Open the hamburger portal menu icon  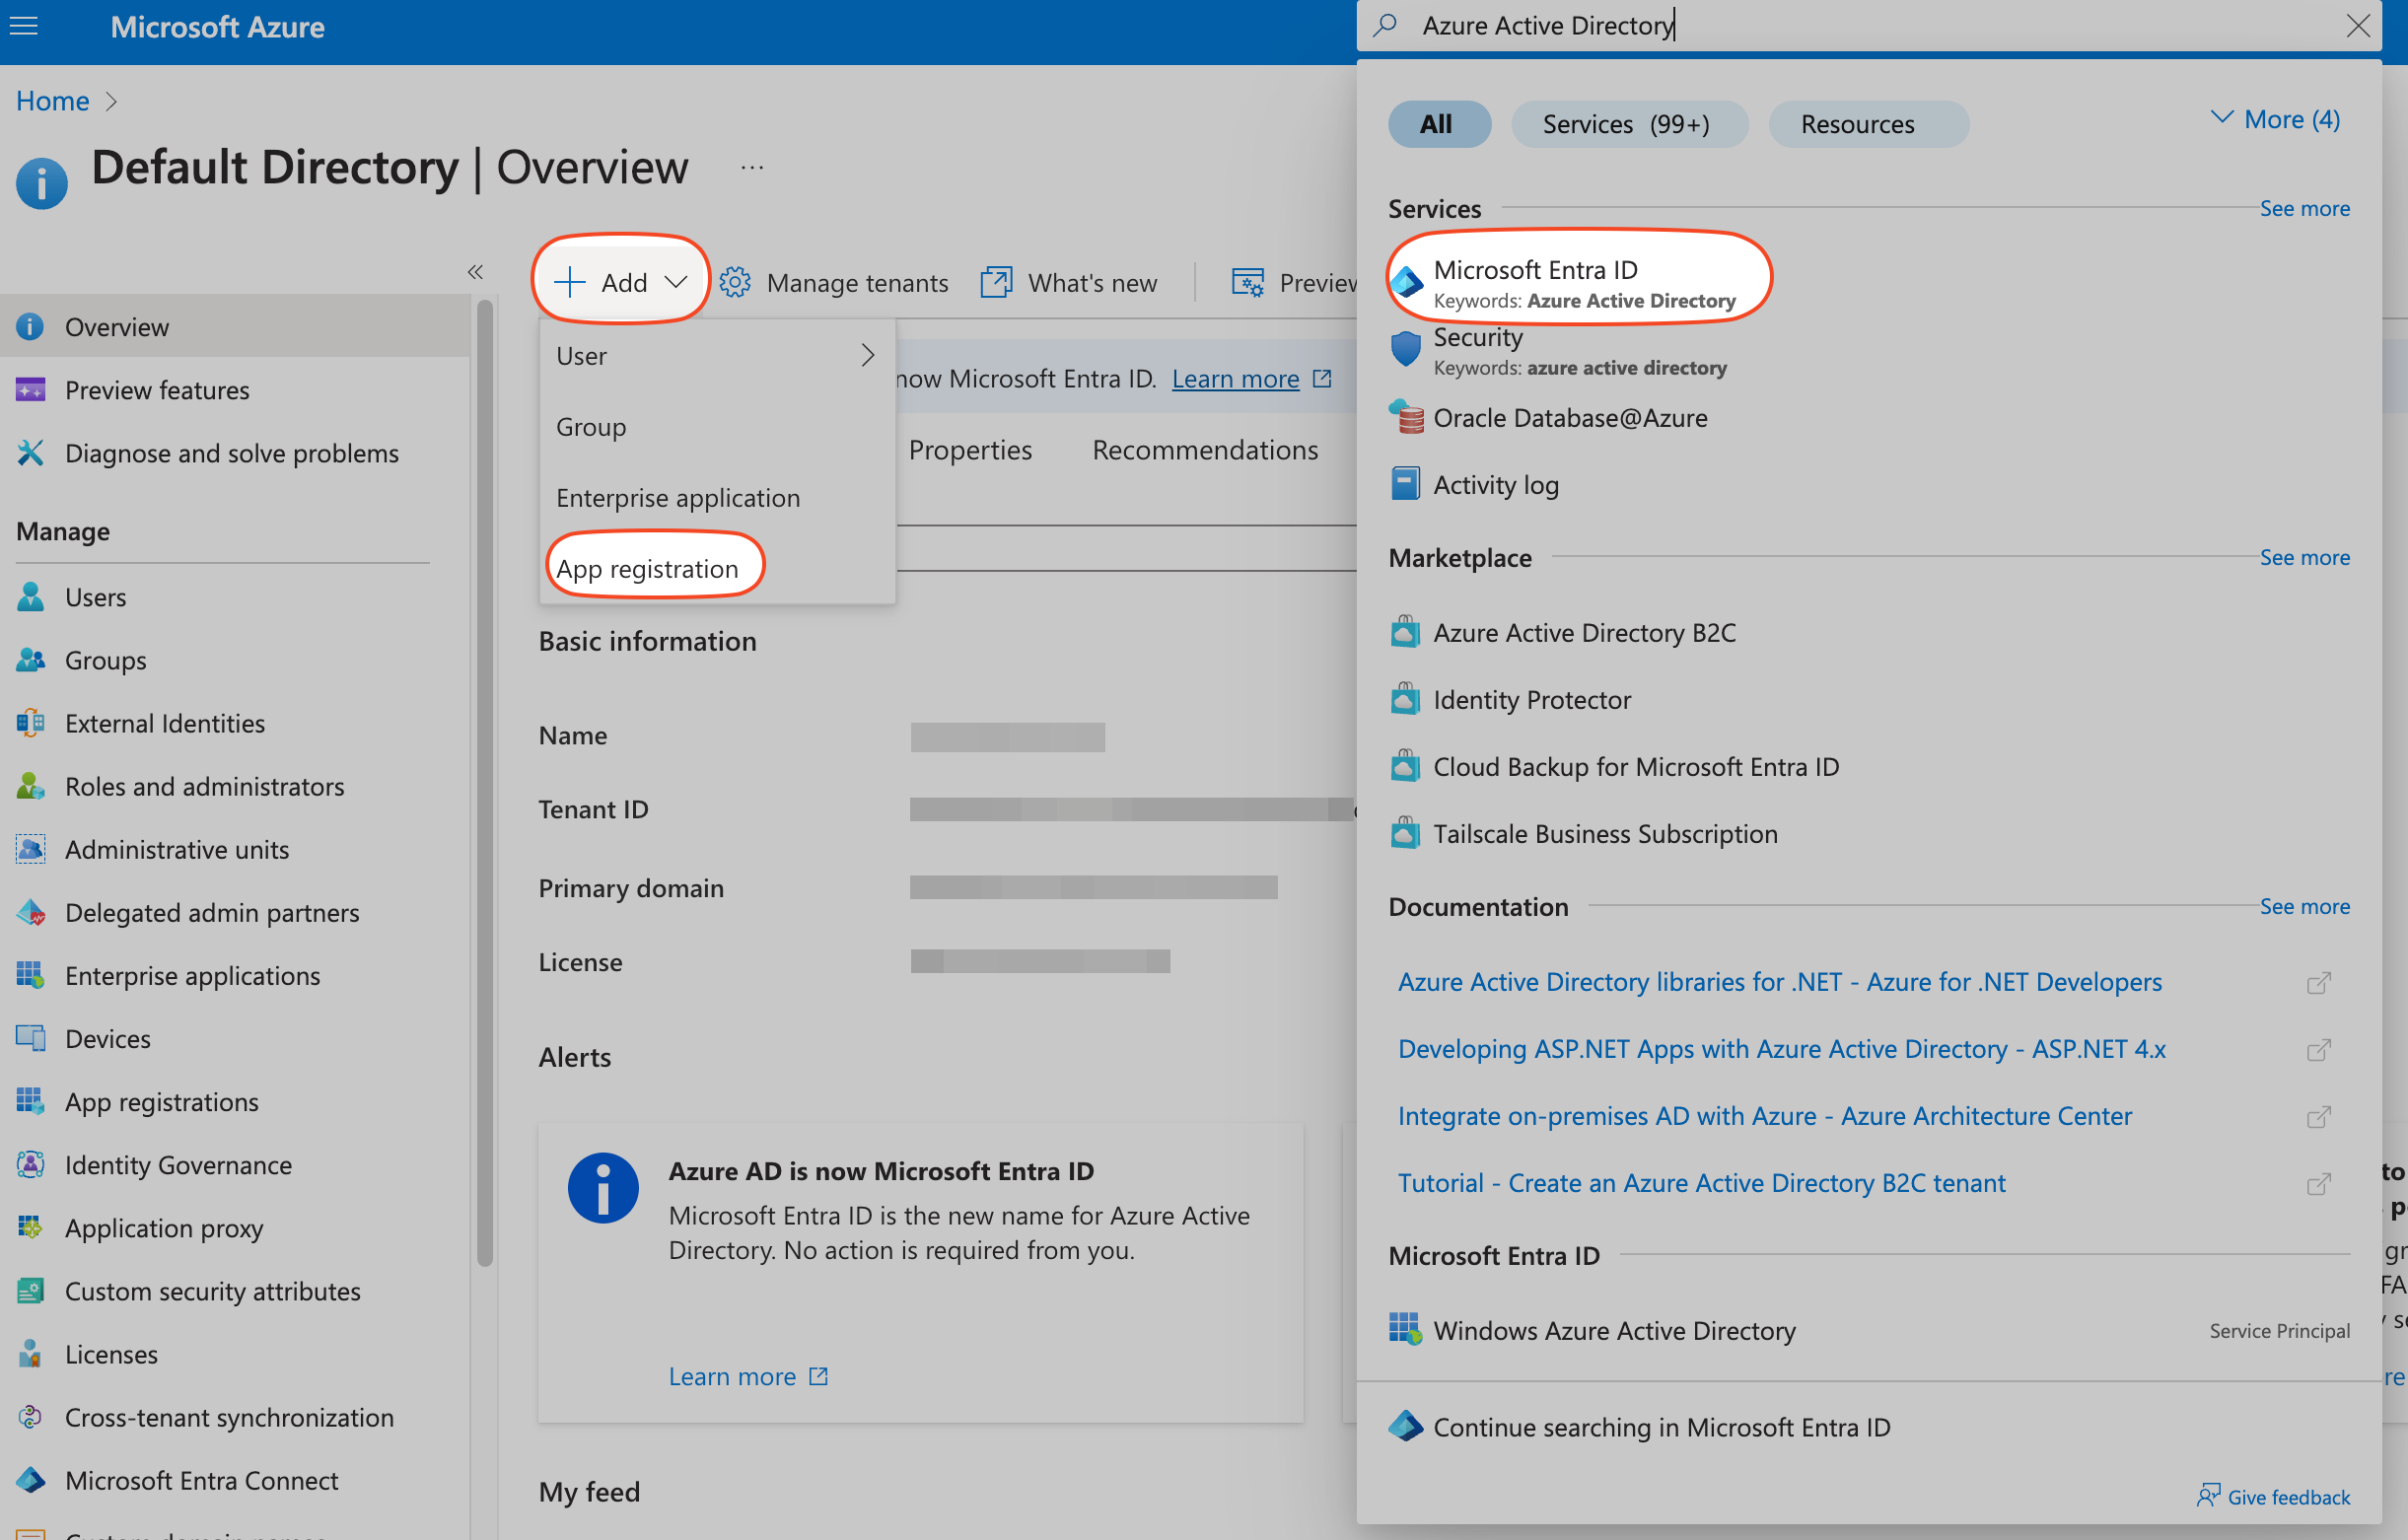[x=23, y=26]
